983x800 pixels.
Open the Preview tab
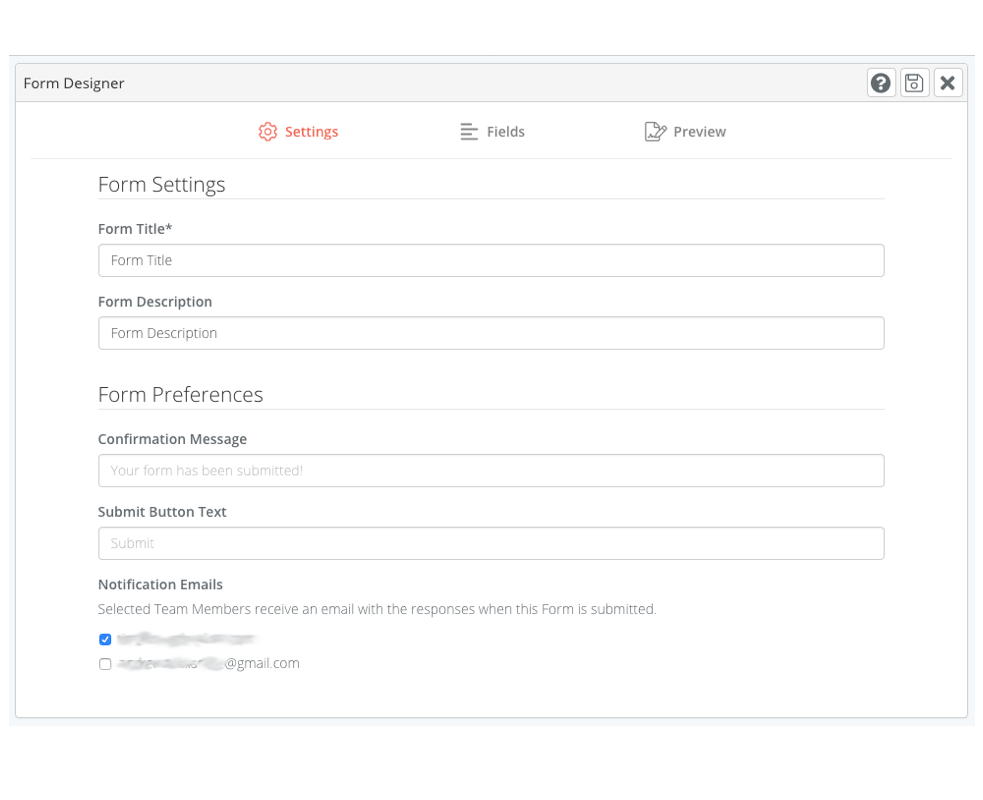pos(699,131)
